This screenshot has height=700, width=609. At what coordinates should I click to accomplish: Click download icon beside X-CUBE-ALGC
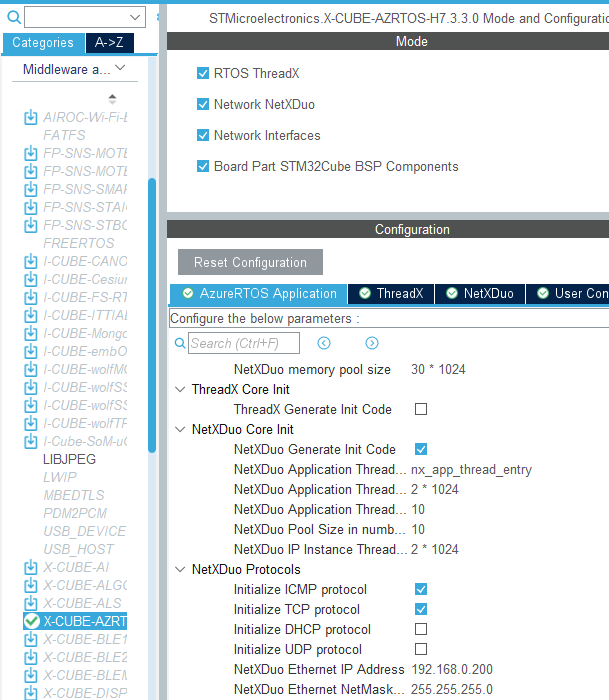[30, 585]
